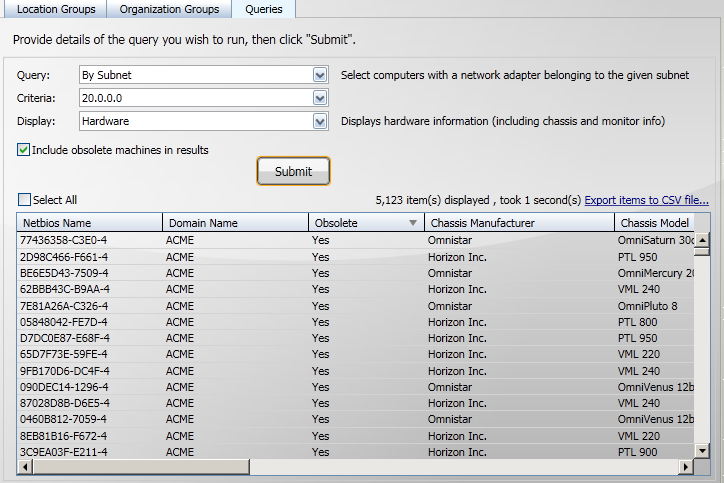Click the Chassis Manufacturer column header
The width and height of the screenshot is (724, 483).
(518, 223)
